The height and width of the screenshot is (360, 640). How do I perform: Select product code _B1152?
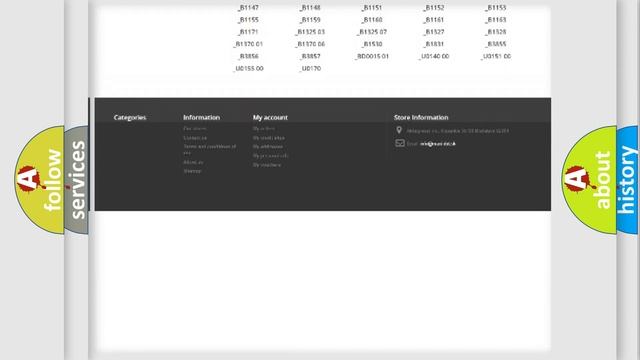433,7
